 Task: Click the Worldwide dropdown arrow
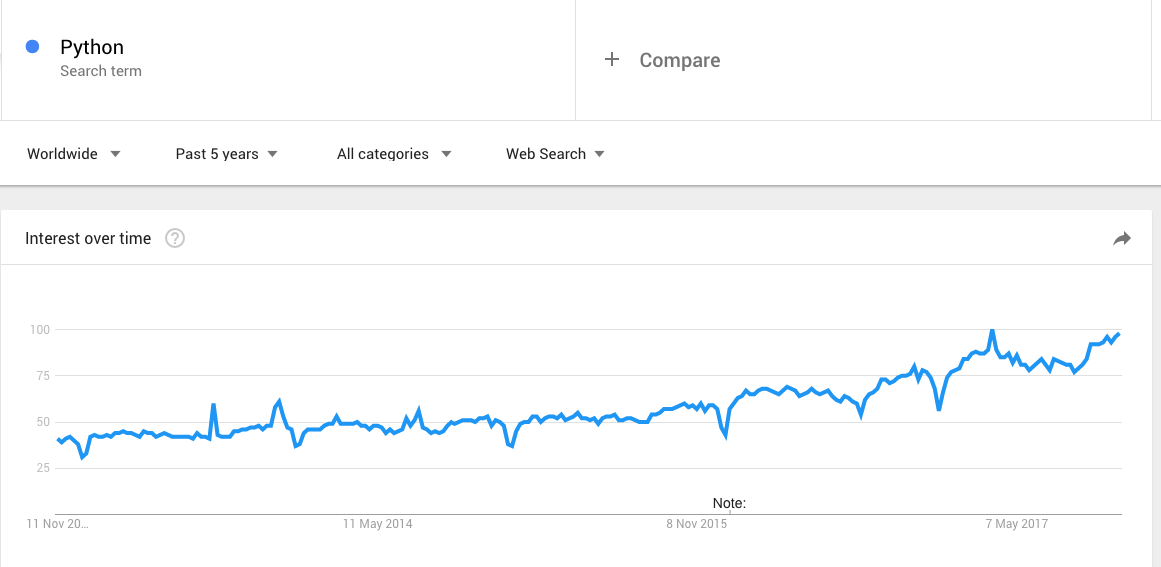115,154
